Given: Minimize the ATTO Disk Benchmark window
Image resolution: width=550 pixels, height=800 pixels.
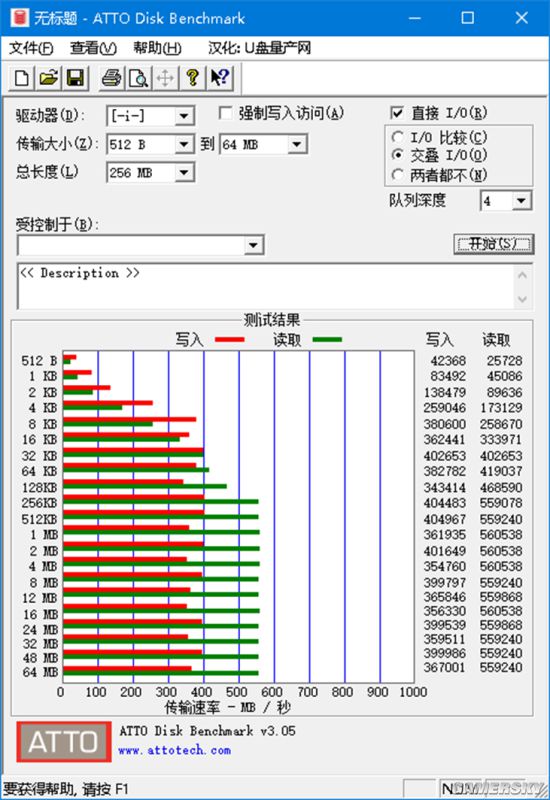Looking at the screenshot, I should pyautogui.click(x=415, y=18).
